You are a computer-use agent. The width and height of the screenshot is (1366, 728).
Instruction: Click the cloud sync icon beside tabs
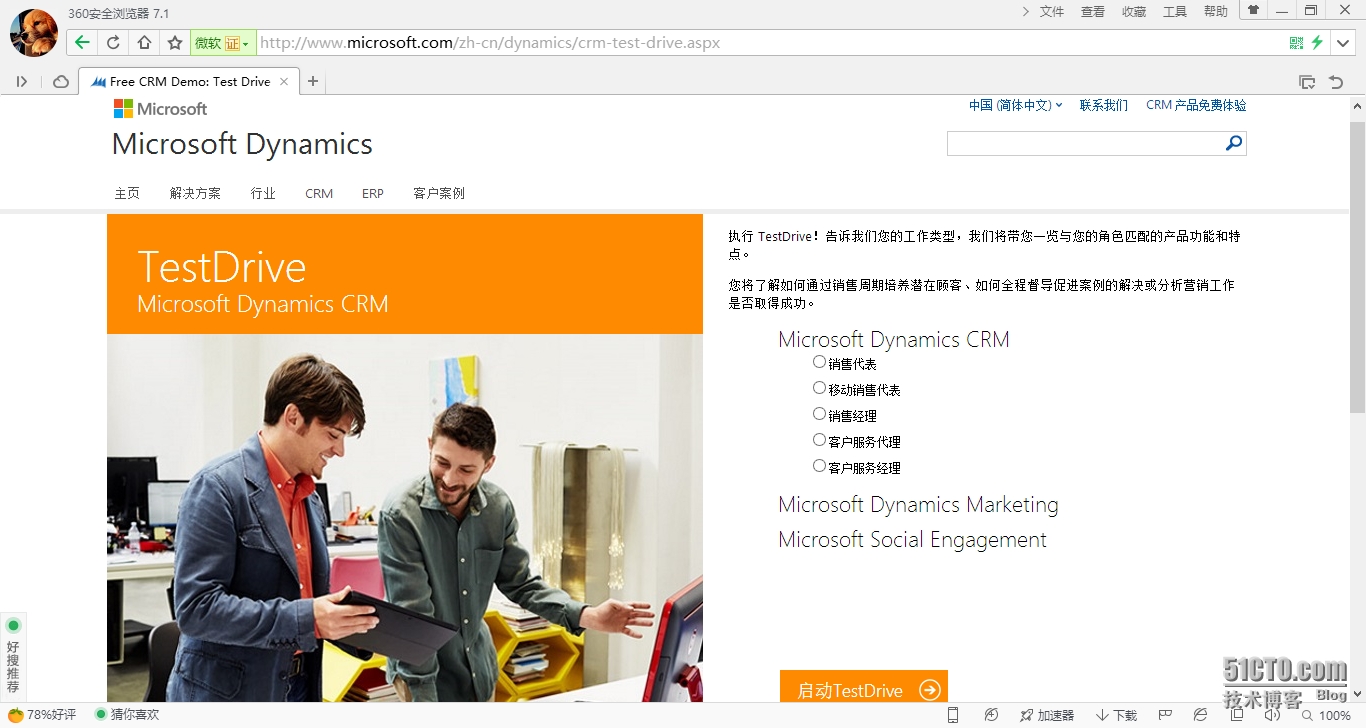tap(61, 81)
